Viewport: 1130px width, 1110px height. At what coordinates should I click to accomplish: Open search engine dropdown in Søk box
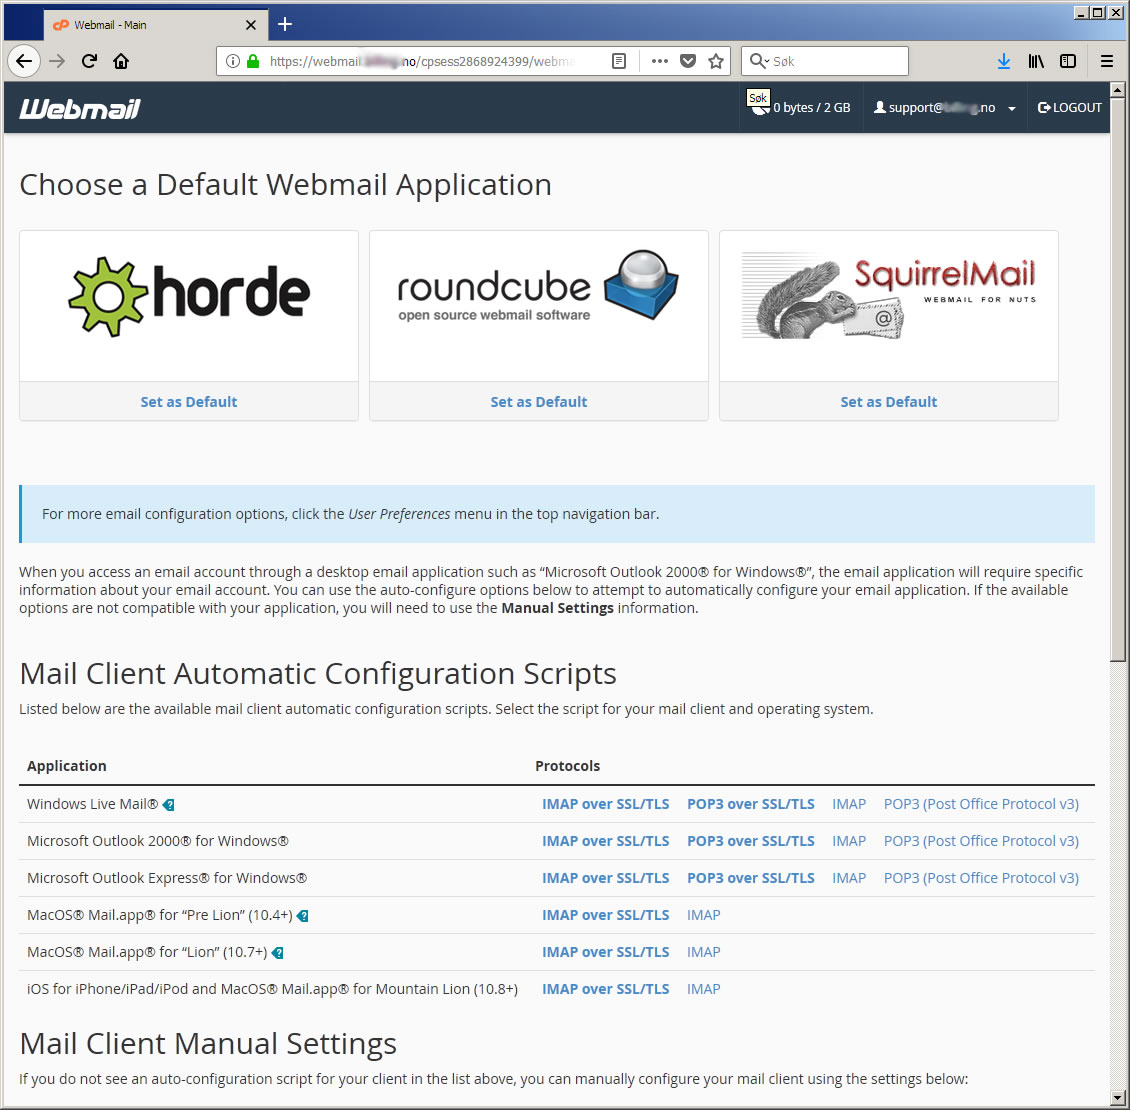click(760, 61)
